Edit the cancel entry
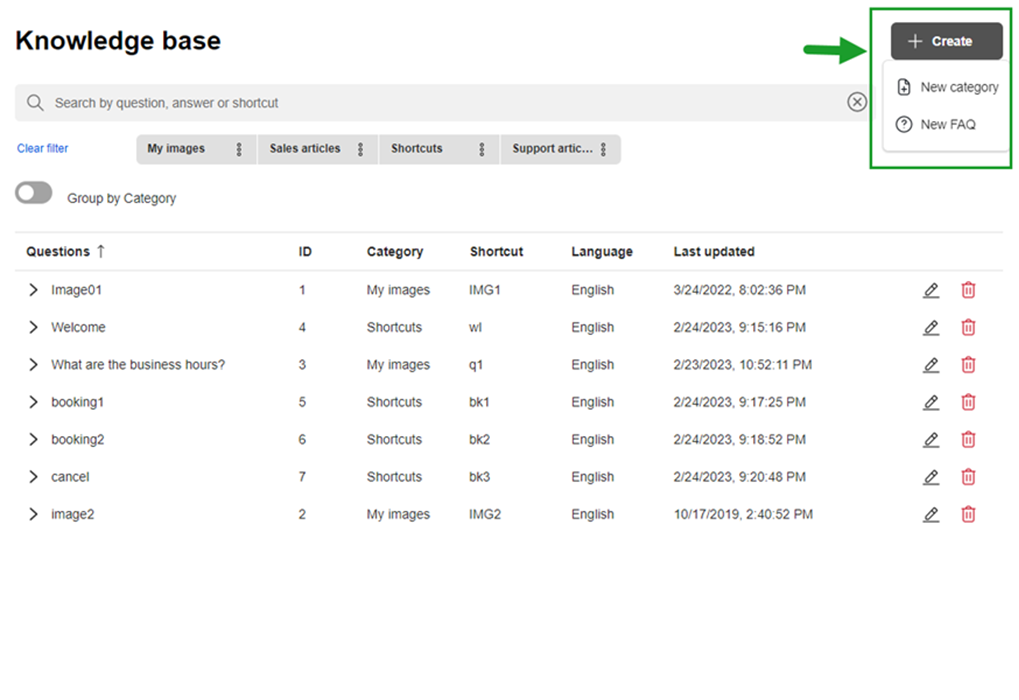The height and width of the screenshot is (700, 1019). 931,477
